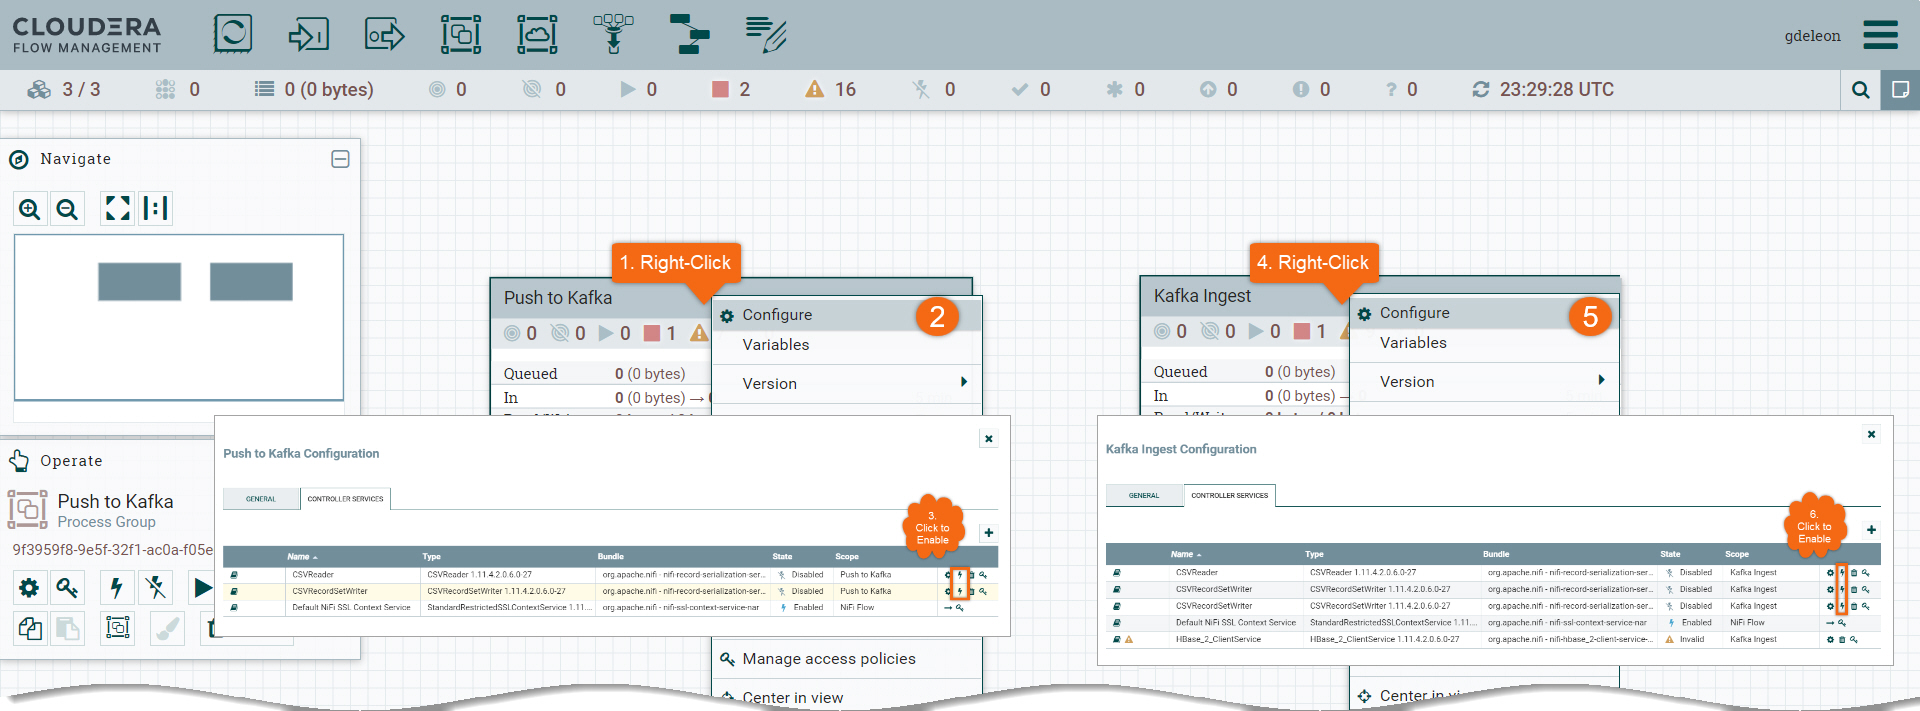The width and height of the screenshot is (1920, 711).
Task: Open access policies key in Operate panel
Action: [67, 587]
